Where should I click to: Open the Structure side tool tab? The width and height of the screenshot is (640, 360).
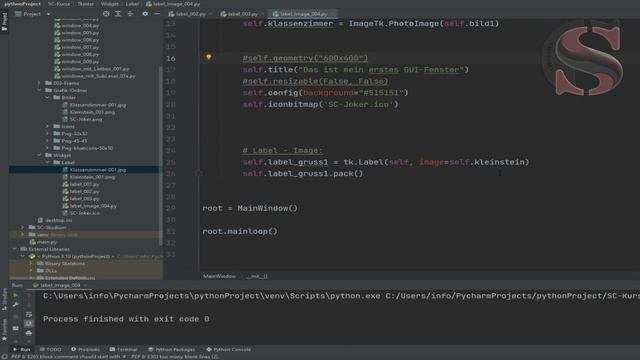(4, 299)
